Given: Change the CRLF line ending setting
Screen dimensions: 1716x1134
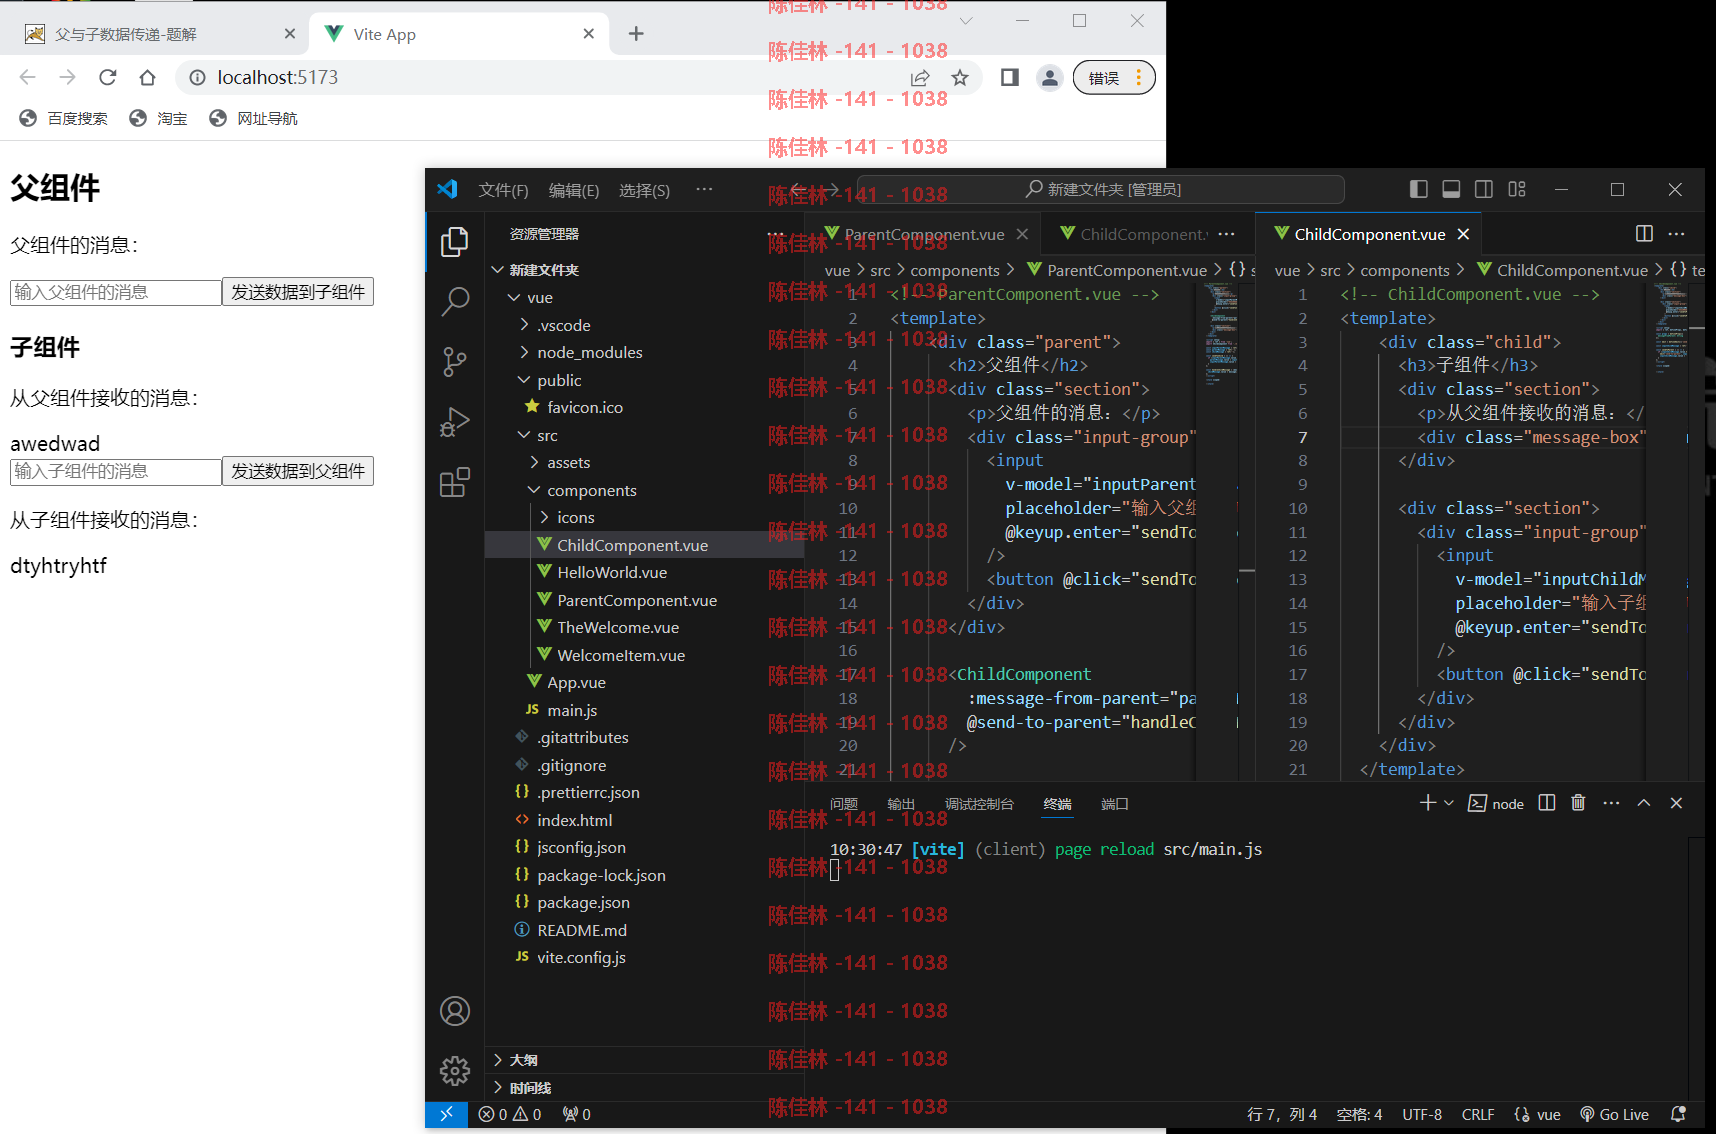Looking at the screenshot, I should point(1478,1114).
